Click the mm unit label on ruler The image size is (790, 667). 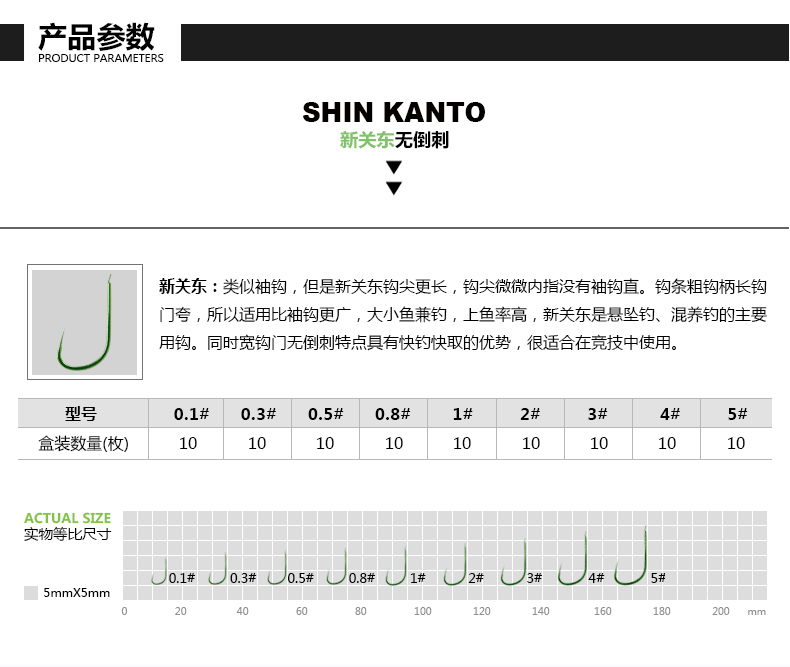(756, 612)
